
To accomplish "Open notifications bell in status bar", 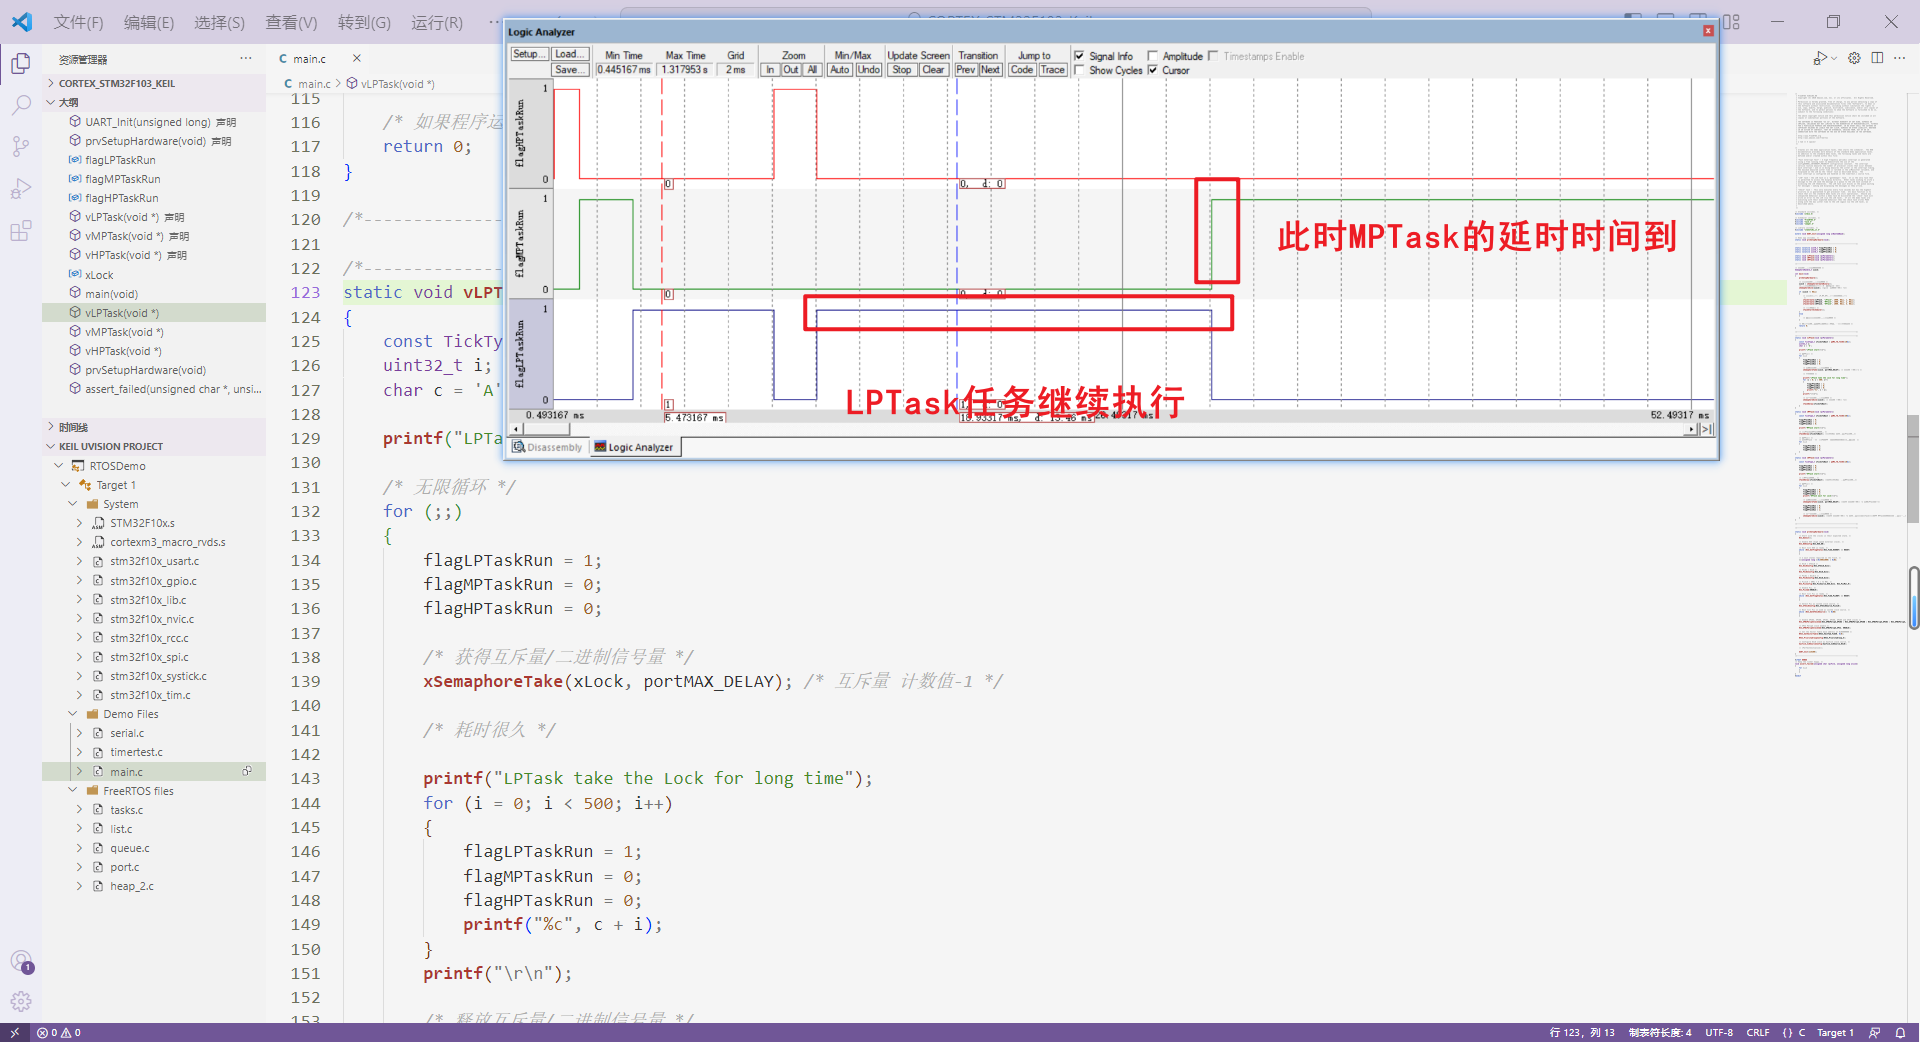I will [x=1900, y=1032].
